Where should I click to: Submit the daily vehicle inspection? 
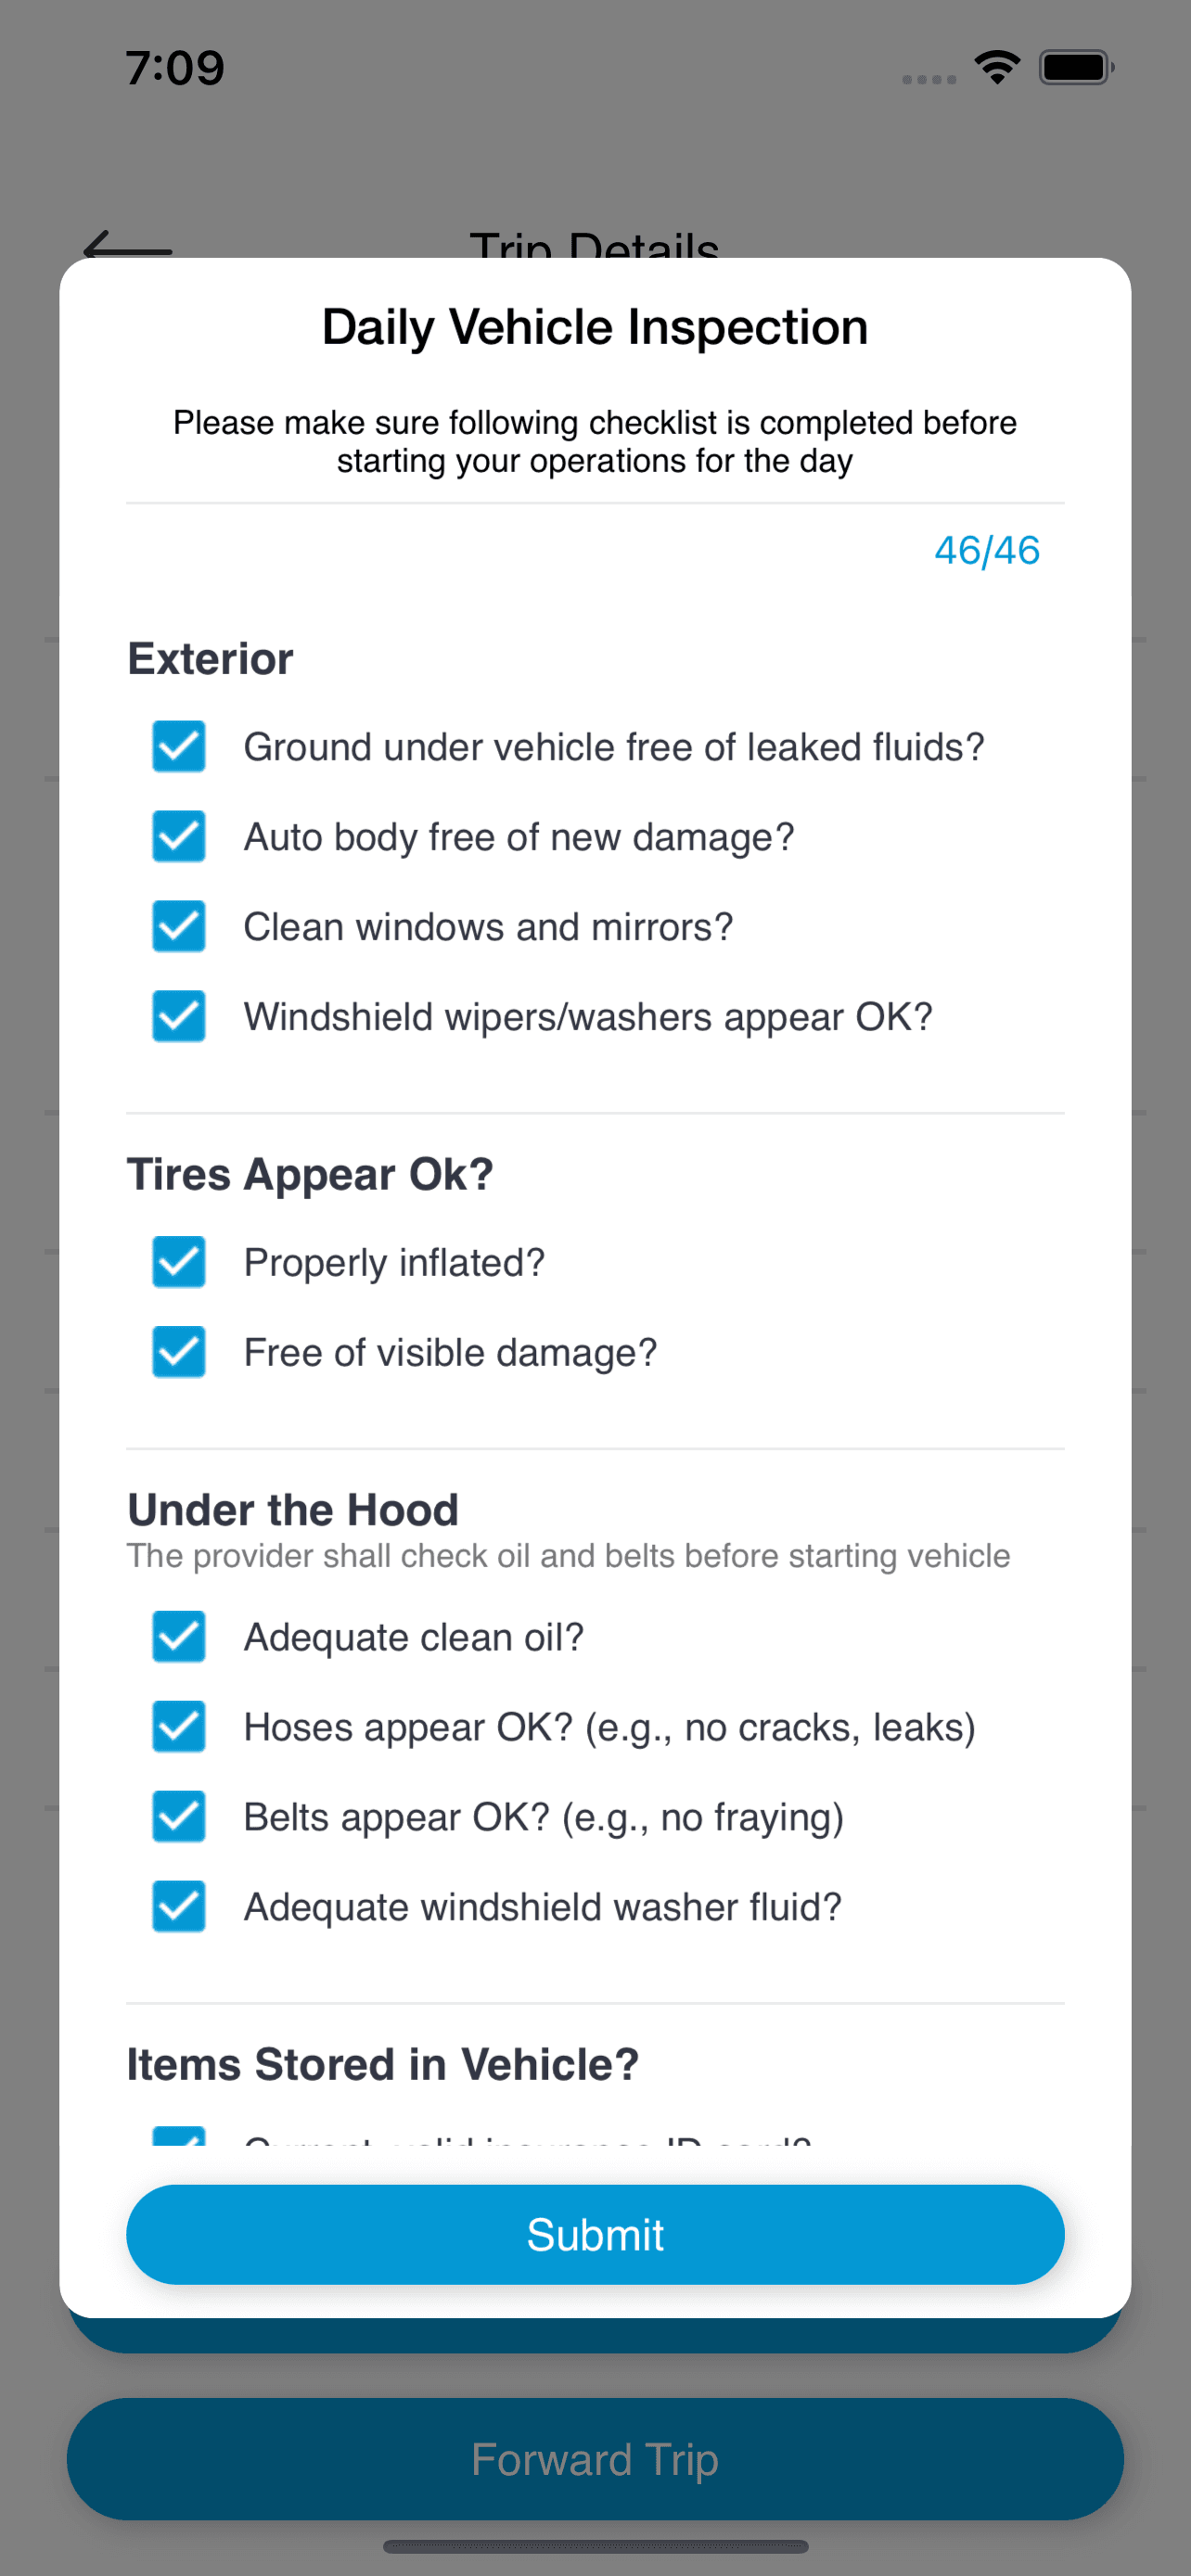(x=595, y=2235)
